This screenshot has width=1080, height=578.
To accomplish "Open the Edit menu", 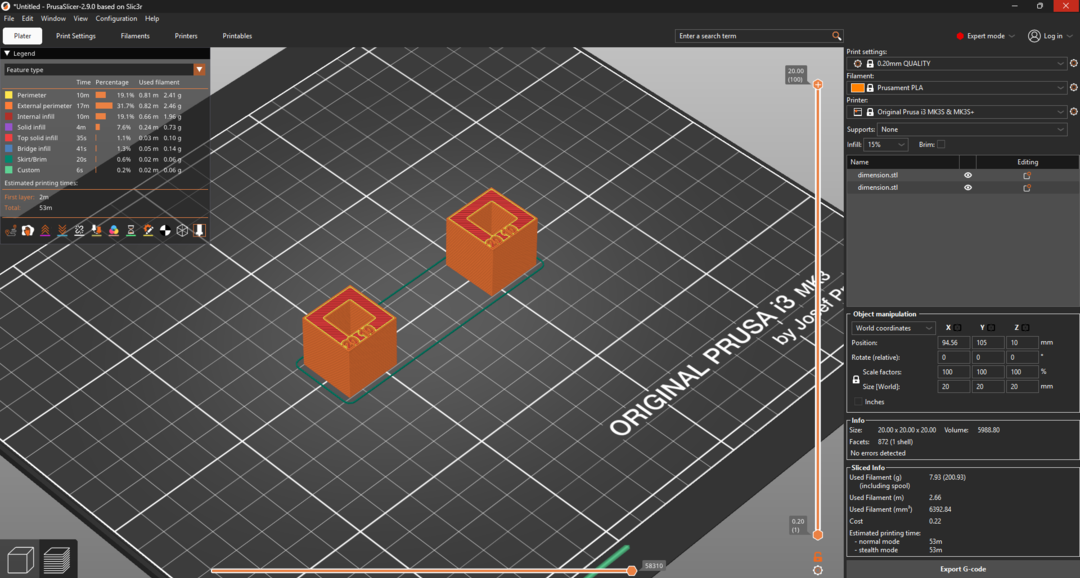I will pyautogui.click(x=28, y=19).
